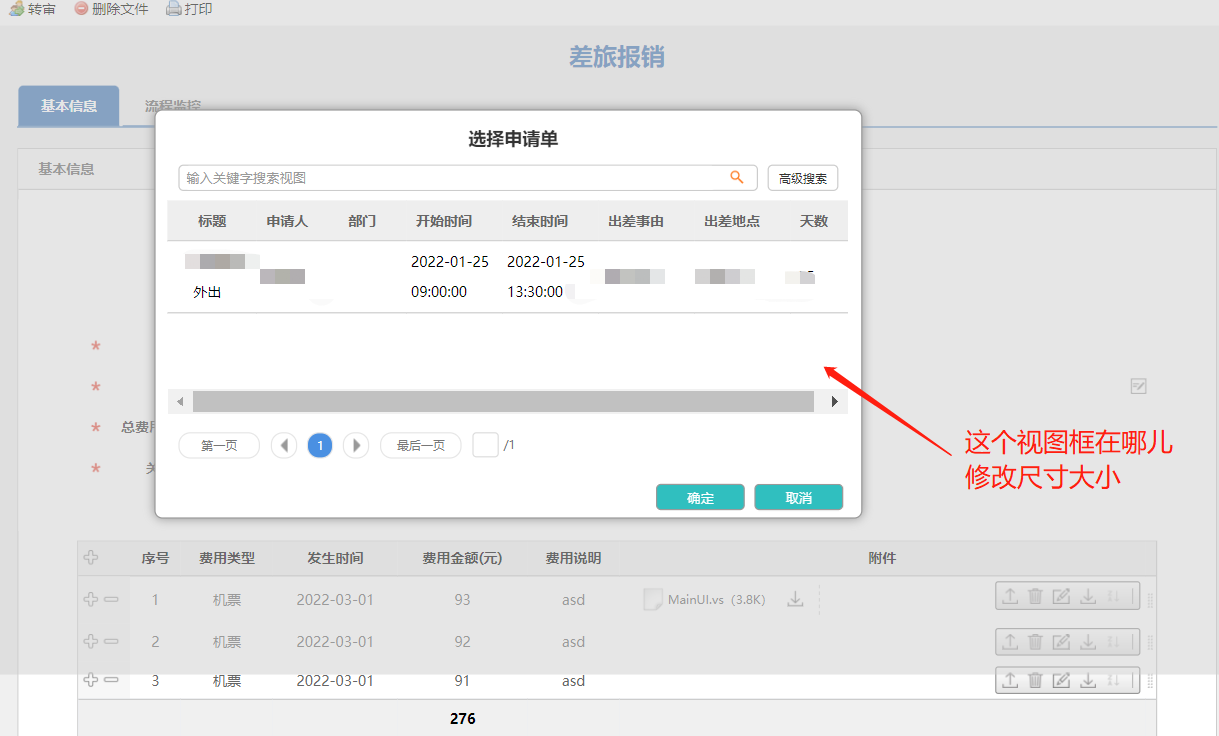Image resolution: width=1219 pixels, height=736 pixels.
Task: Click the red delete file icon
Action: click(81, 9)
